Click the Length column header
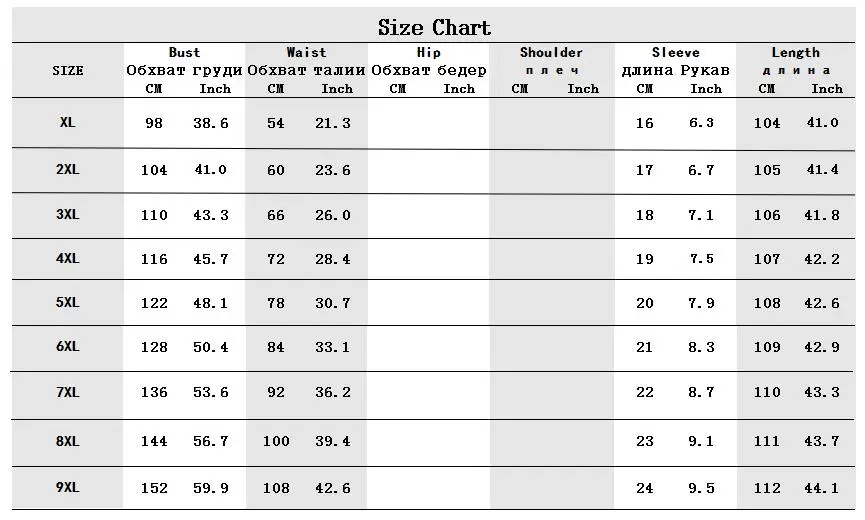 pyautogui.click(x=795, y=52)
